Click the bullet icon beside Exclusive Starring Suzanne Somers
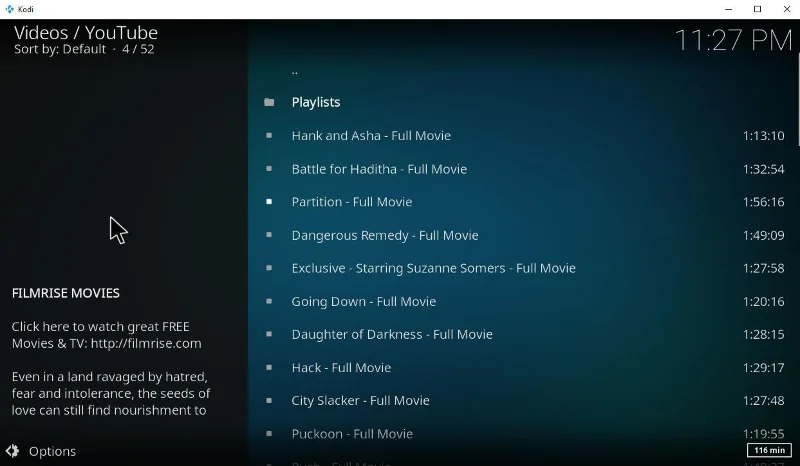The image size is (800, 466). click(x=269, y=268)
